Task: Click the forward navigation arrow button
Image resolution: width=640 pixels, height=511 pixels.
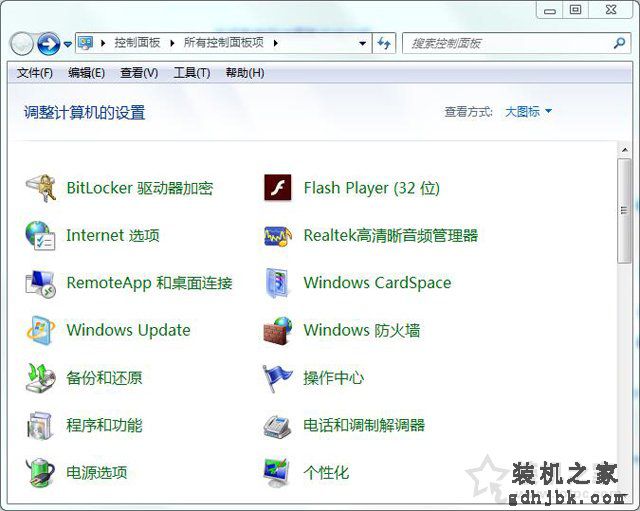Action: (49, 43)
